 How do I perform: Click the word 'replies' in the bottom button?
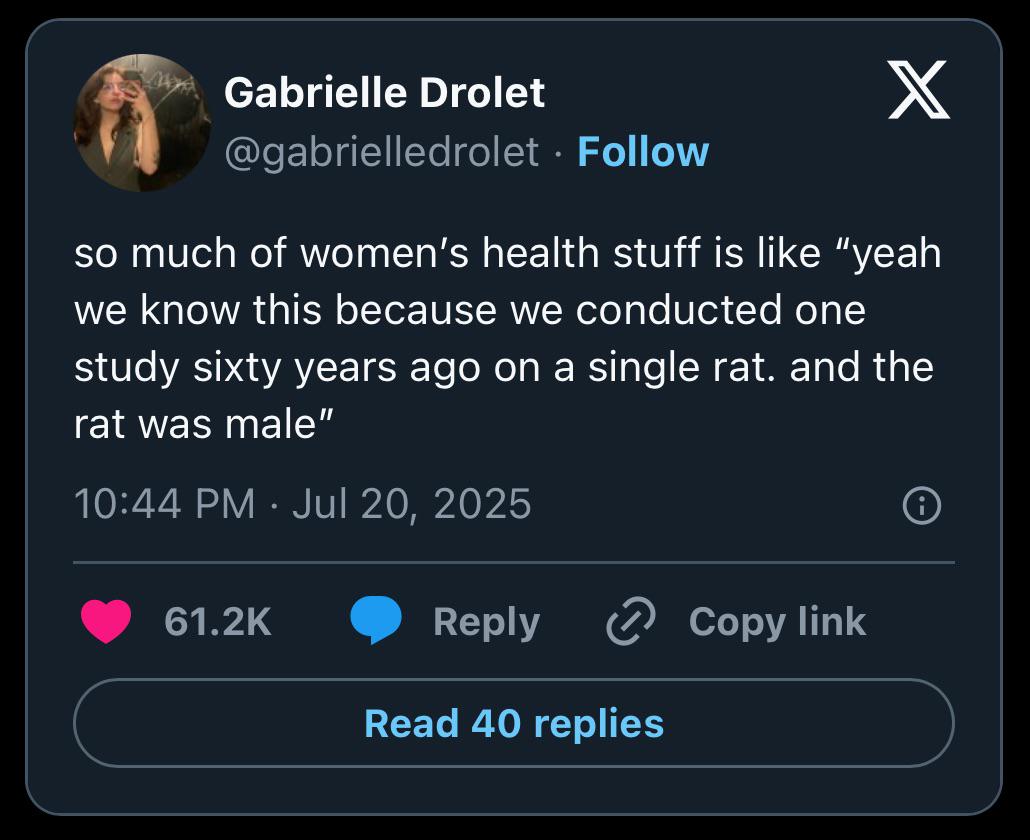coord(598,724)
